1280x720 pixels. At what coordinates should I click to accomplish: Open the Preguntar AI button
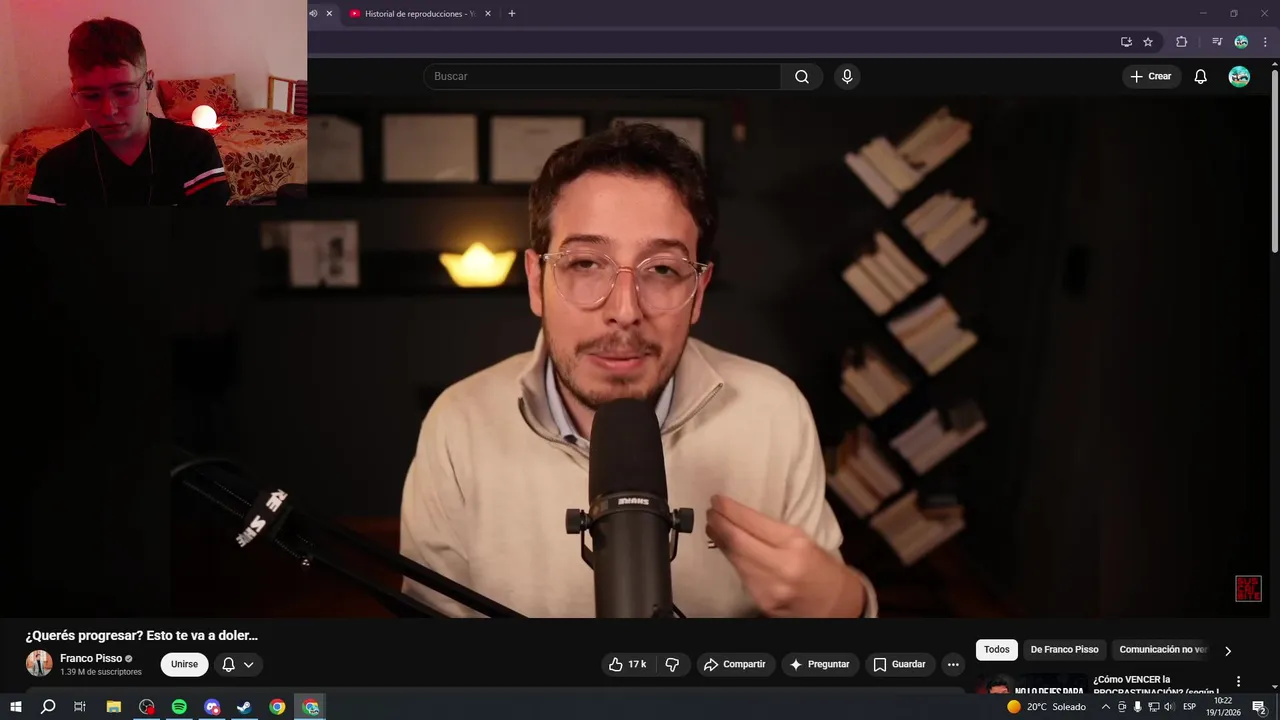(x=820, y=664)
